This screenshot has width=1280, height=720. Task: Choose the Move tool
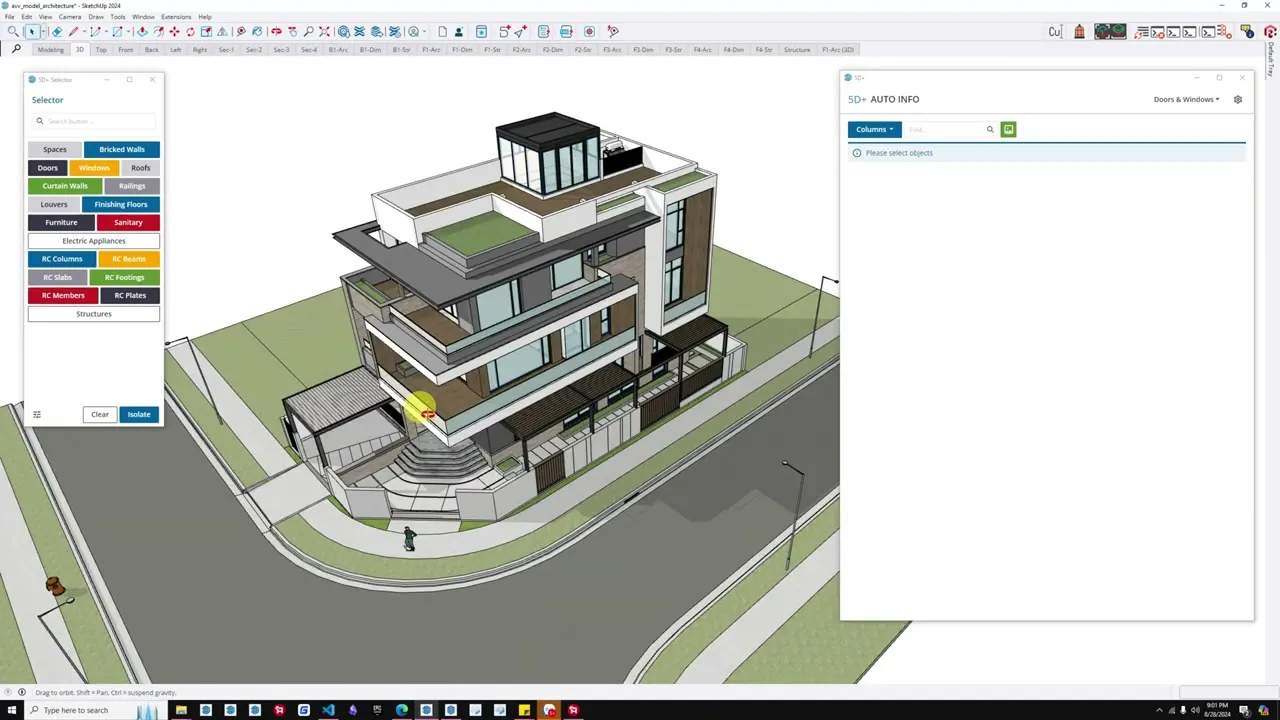[x=174, y=32]
